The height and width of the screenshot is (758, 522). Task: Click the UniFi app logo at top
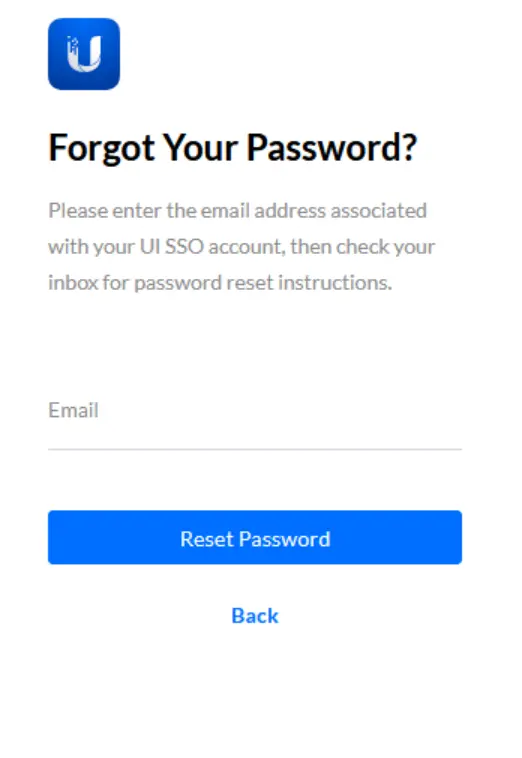(84, 54)
